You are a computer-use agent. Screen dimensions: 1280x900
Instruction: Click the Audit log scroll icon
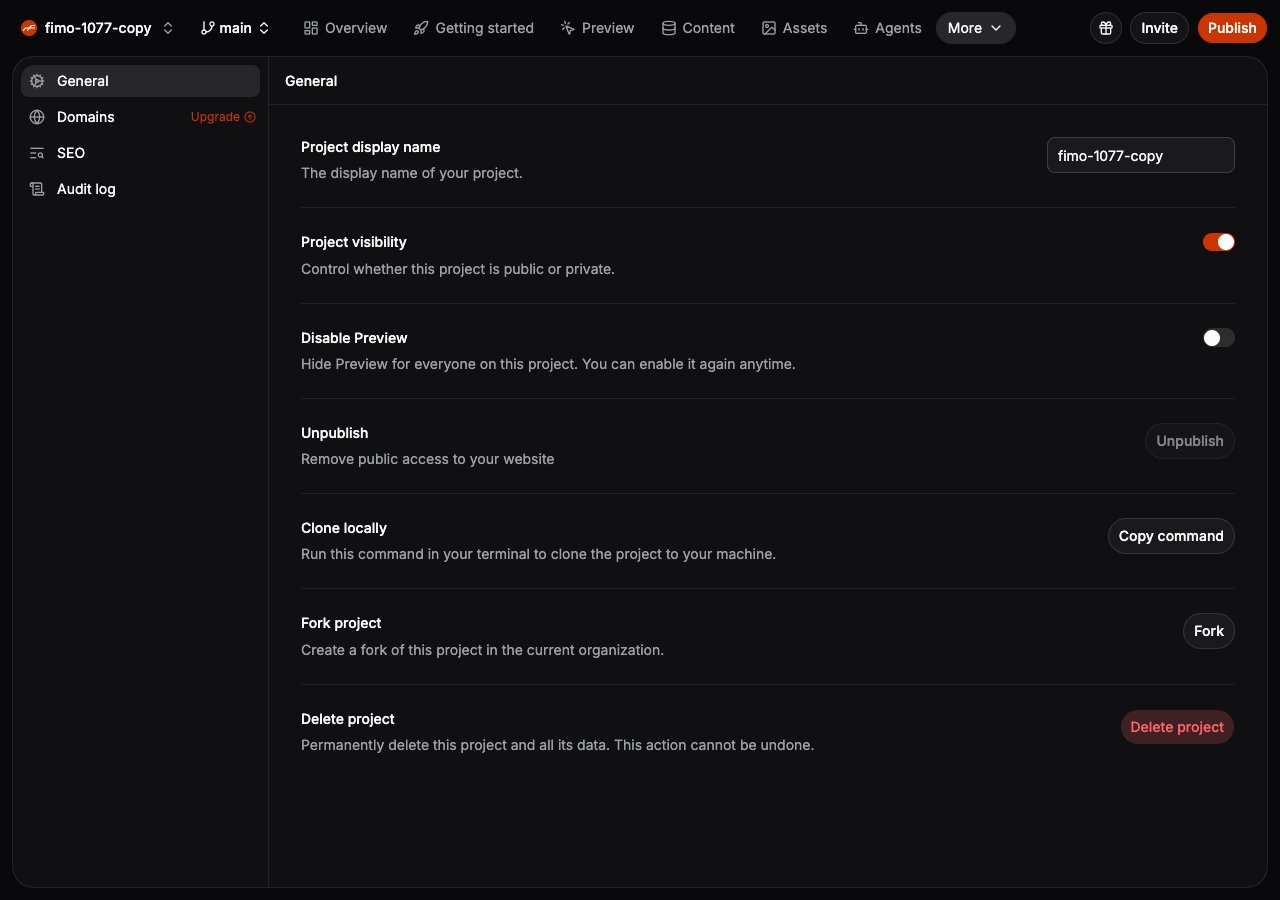[37, 189]
